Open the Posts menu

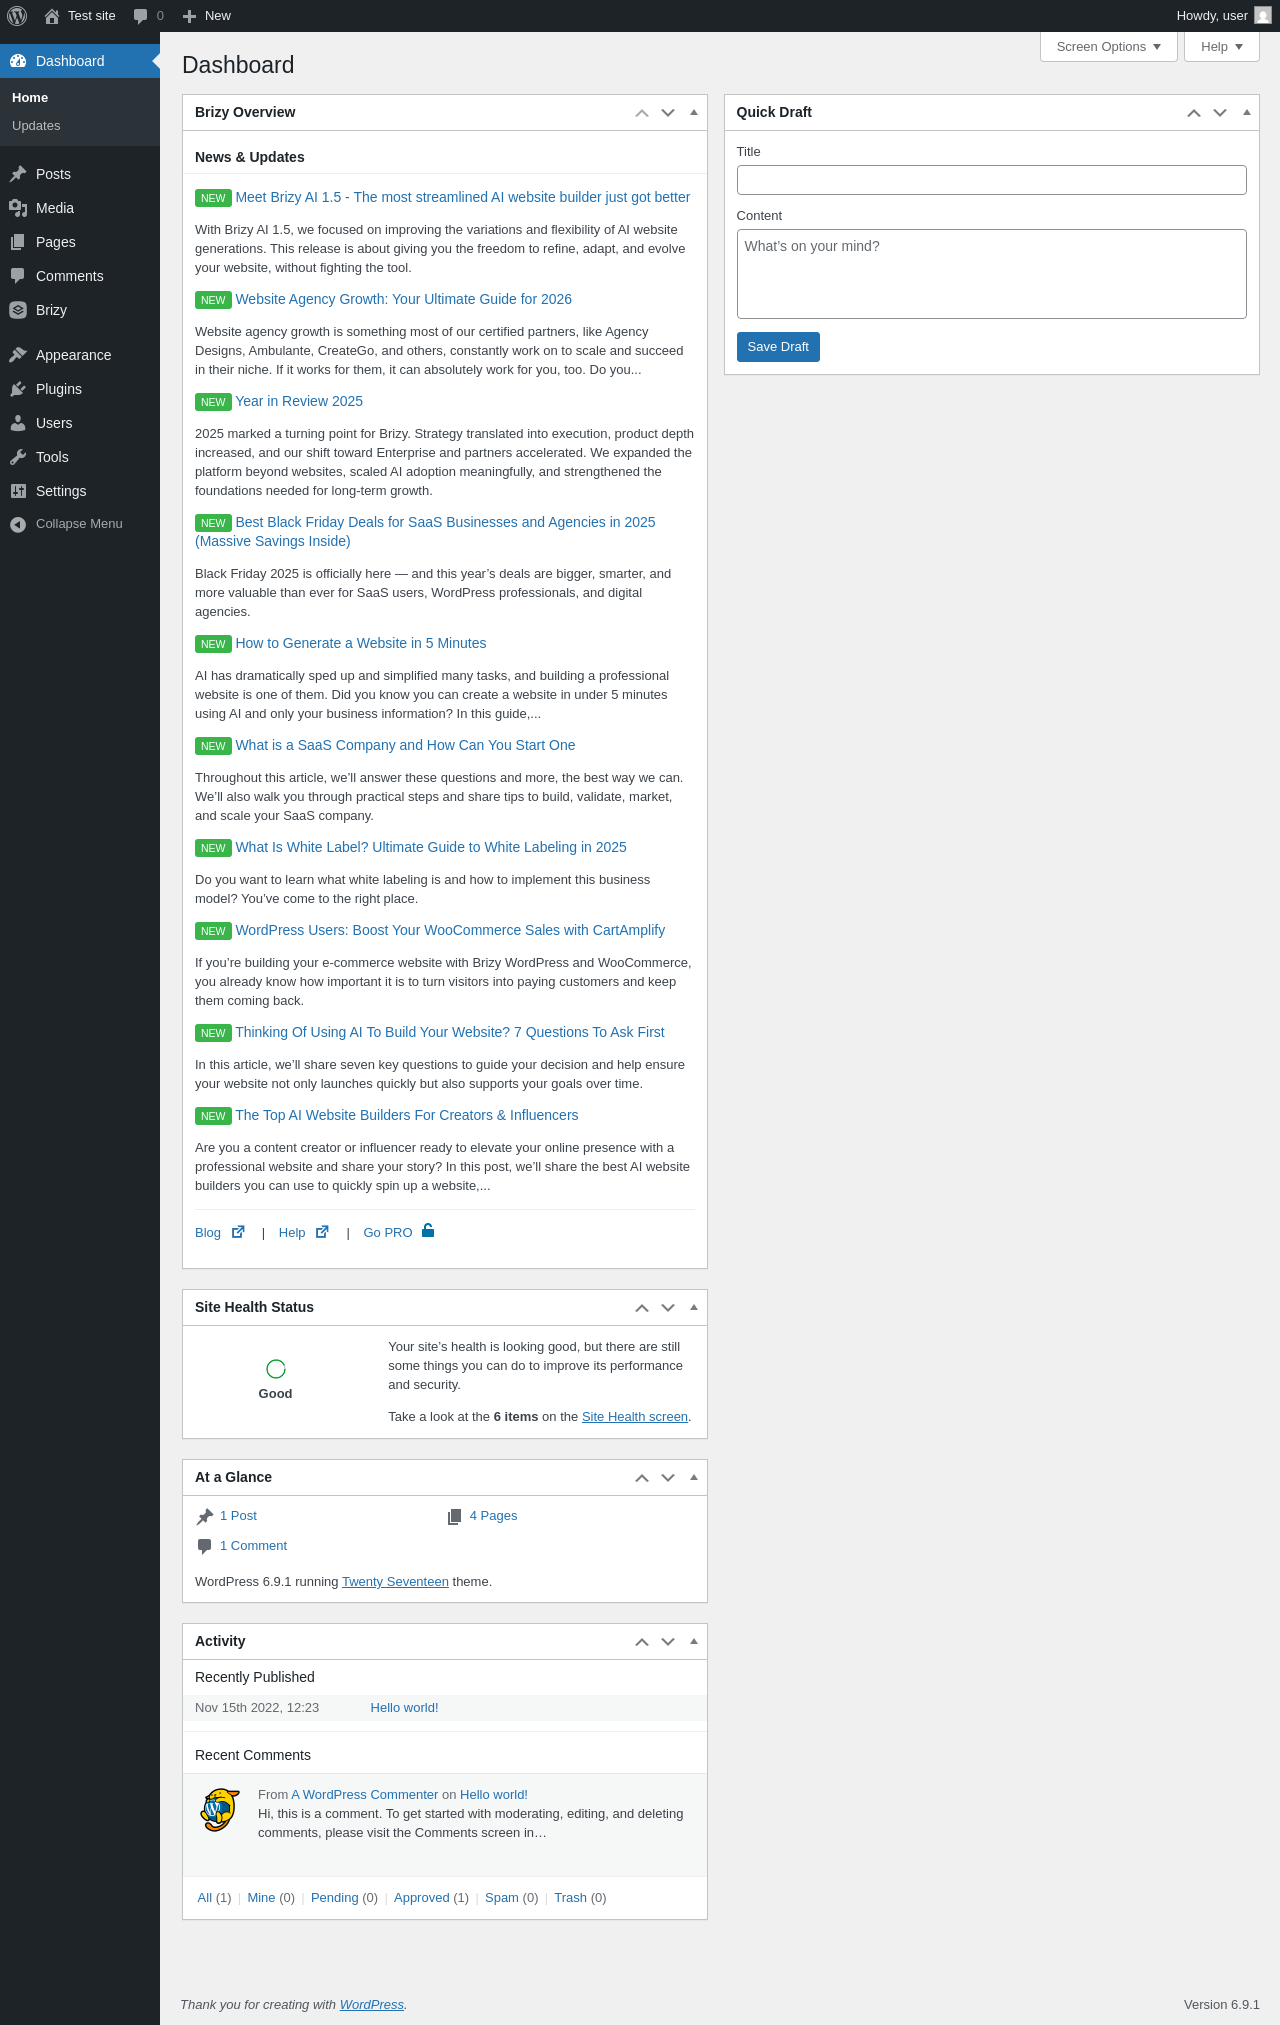[80, 174]
